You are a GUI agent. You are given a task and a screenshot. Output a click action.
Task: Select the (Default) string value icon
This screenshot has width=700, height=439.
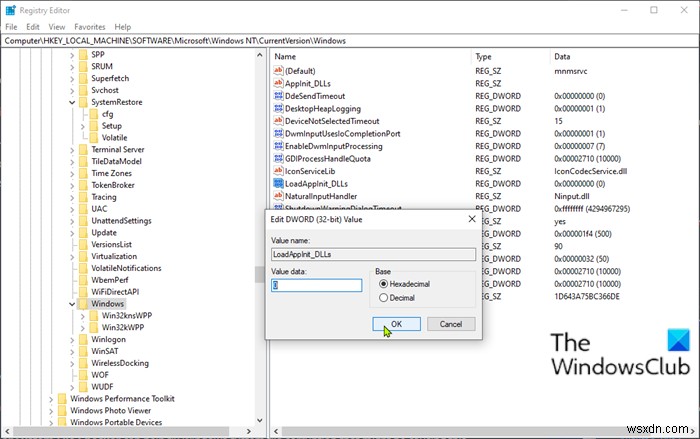(278, 71)
